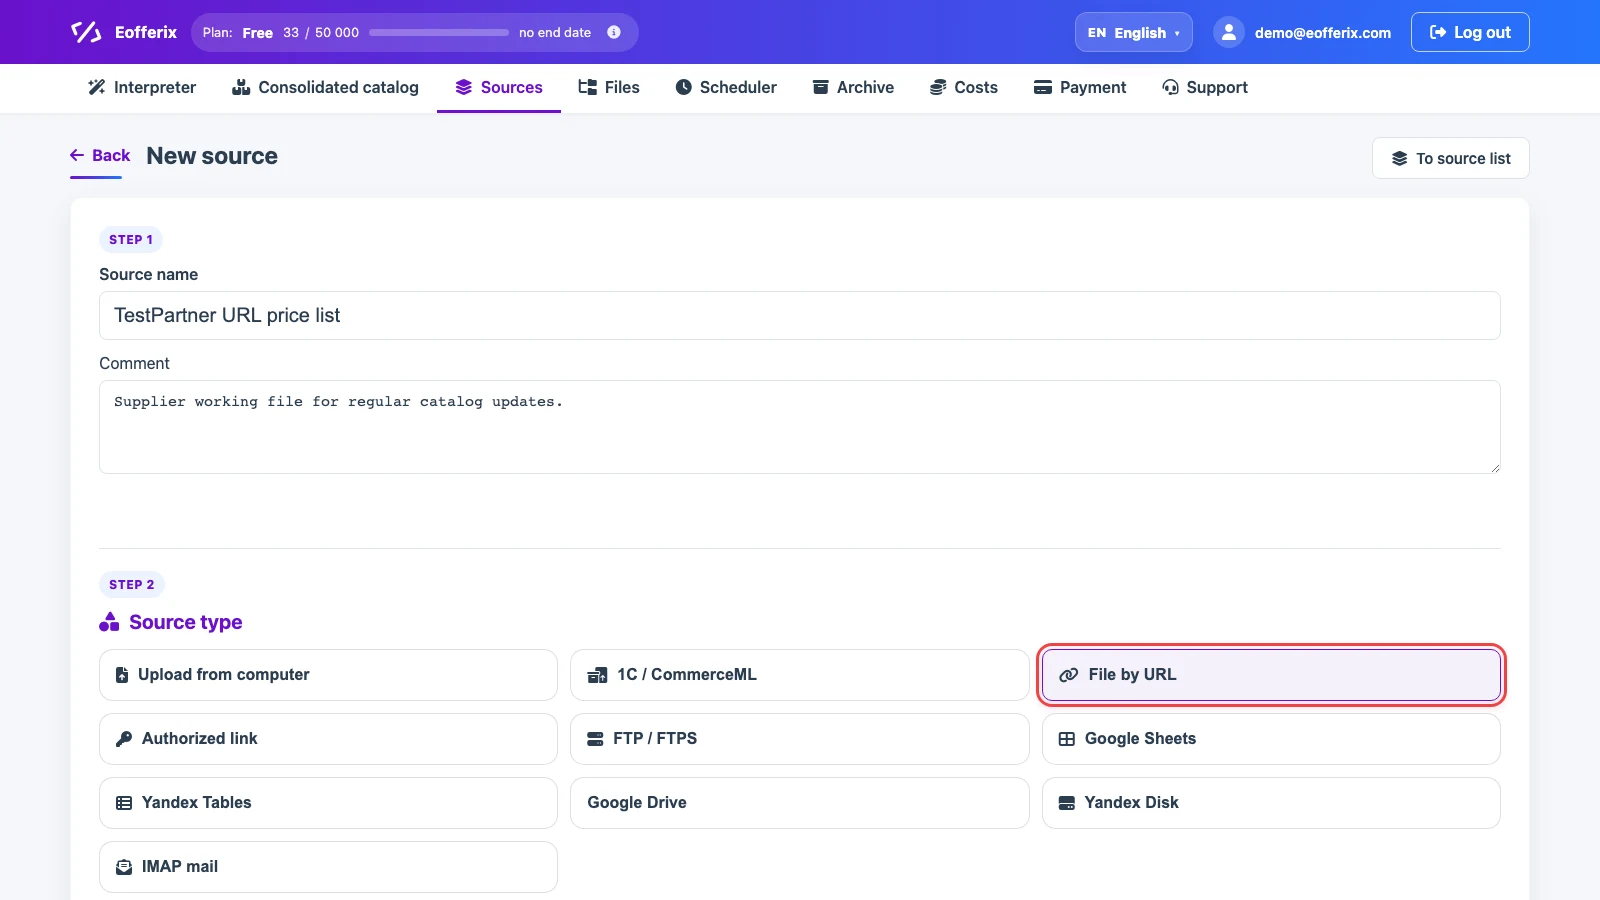Click the Scheduler clock icon

coord(684,87)
